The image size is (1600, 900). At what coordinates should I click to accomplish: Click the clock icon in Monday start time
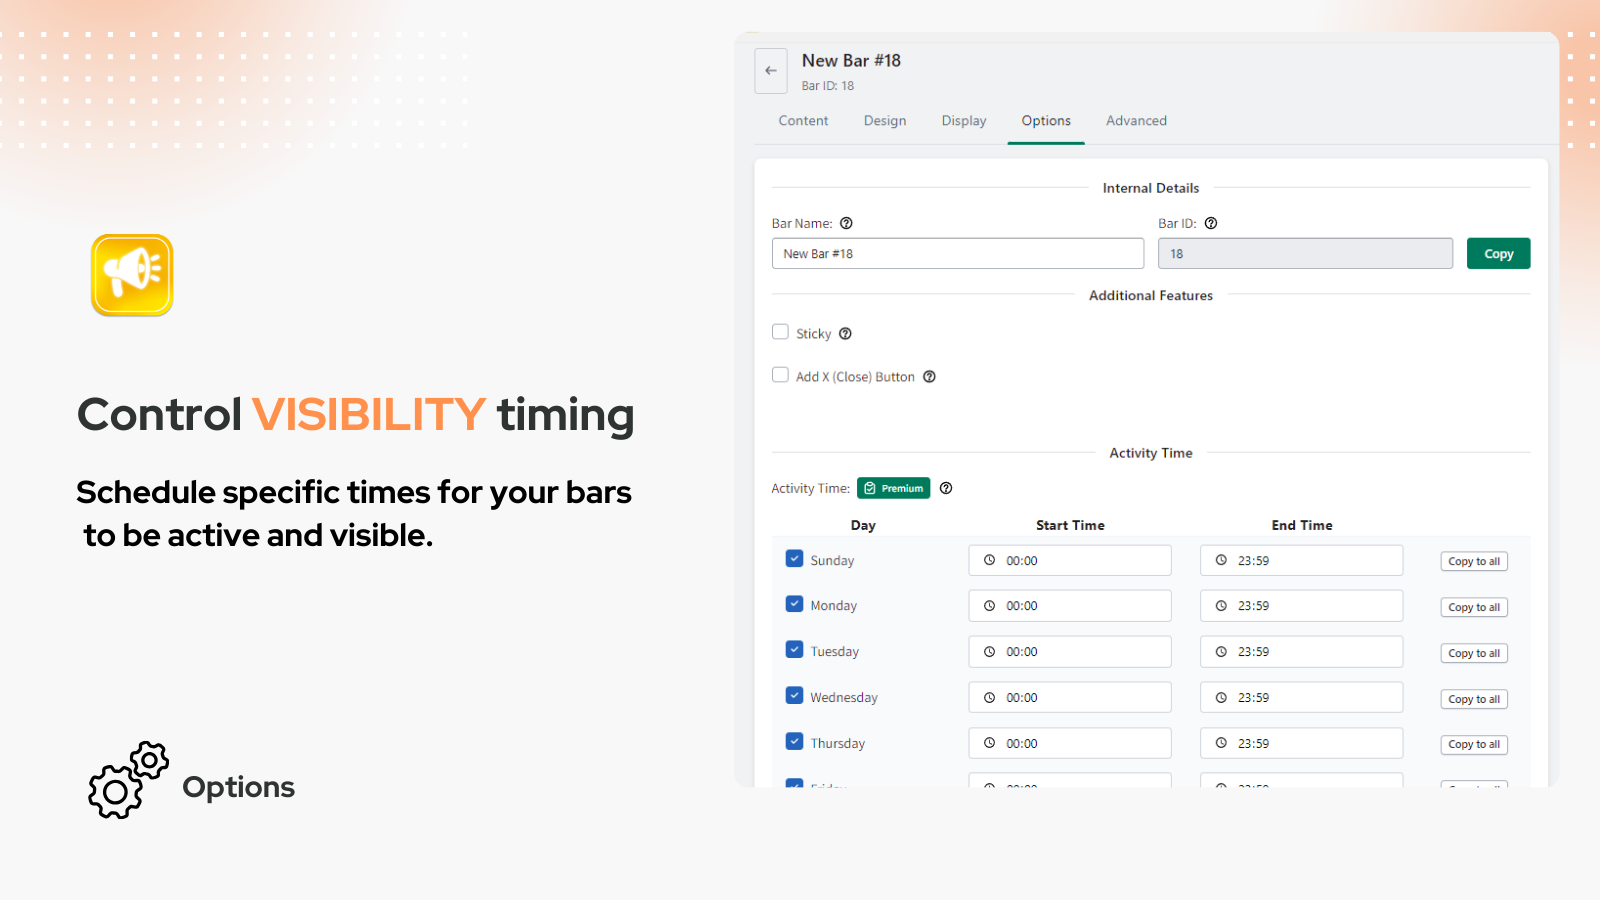coord(989,606)
